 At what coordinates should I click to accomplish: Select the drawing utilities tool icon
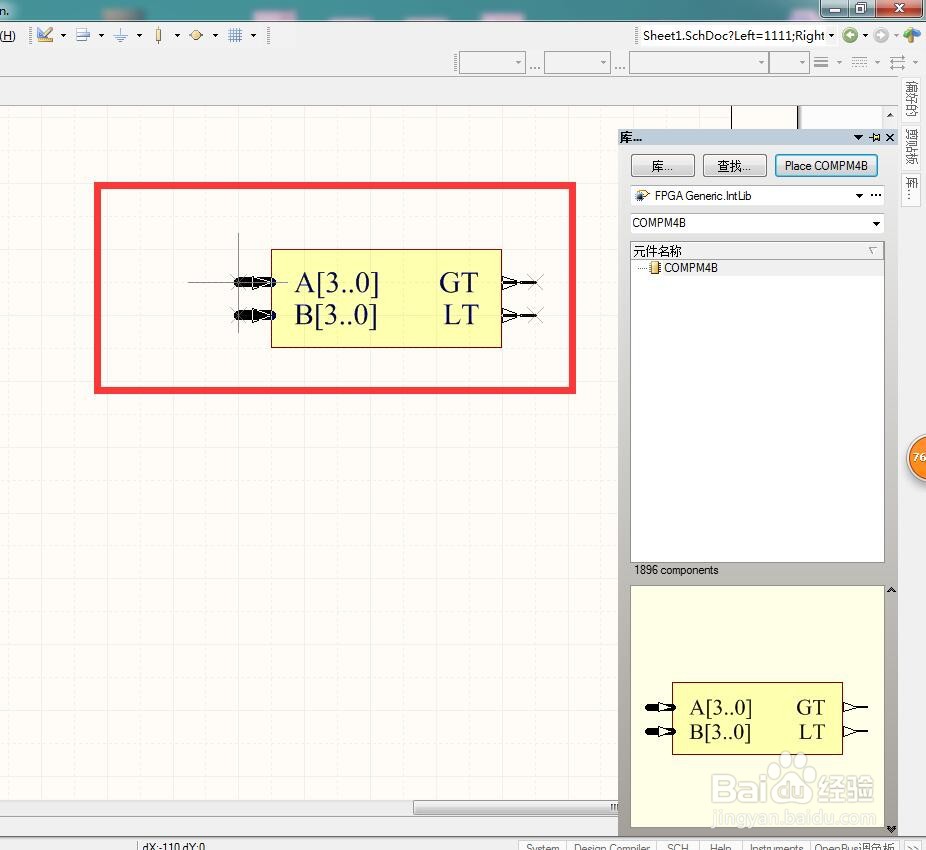point(45,35)
